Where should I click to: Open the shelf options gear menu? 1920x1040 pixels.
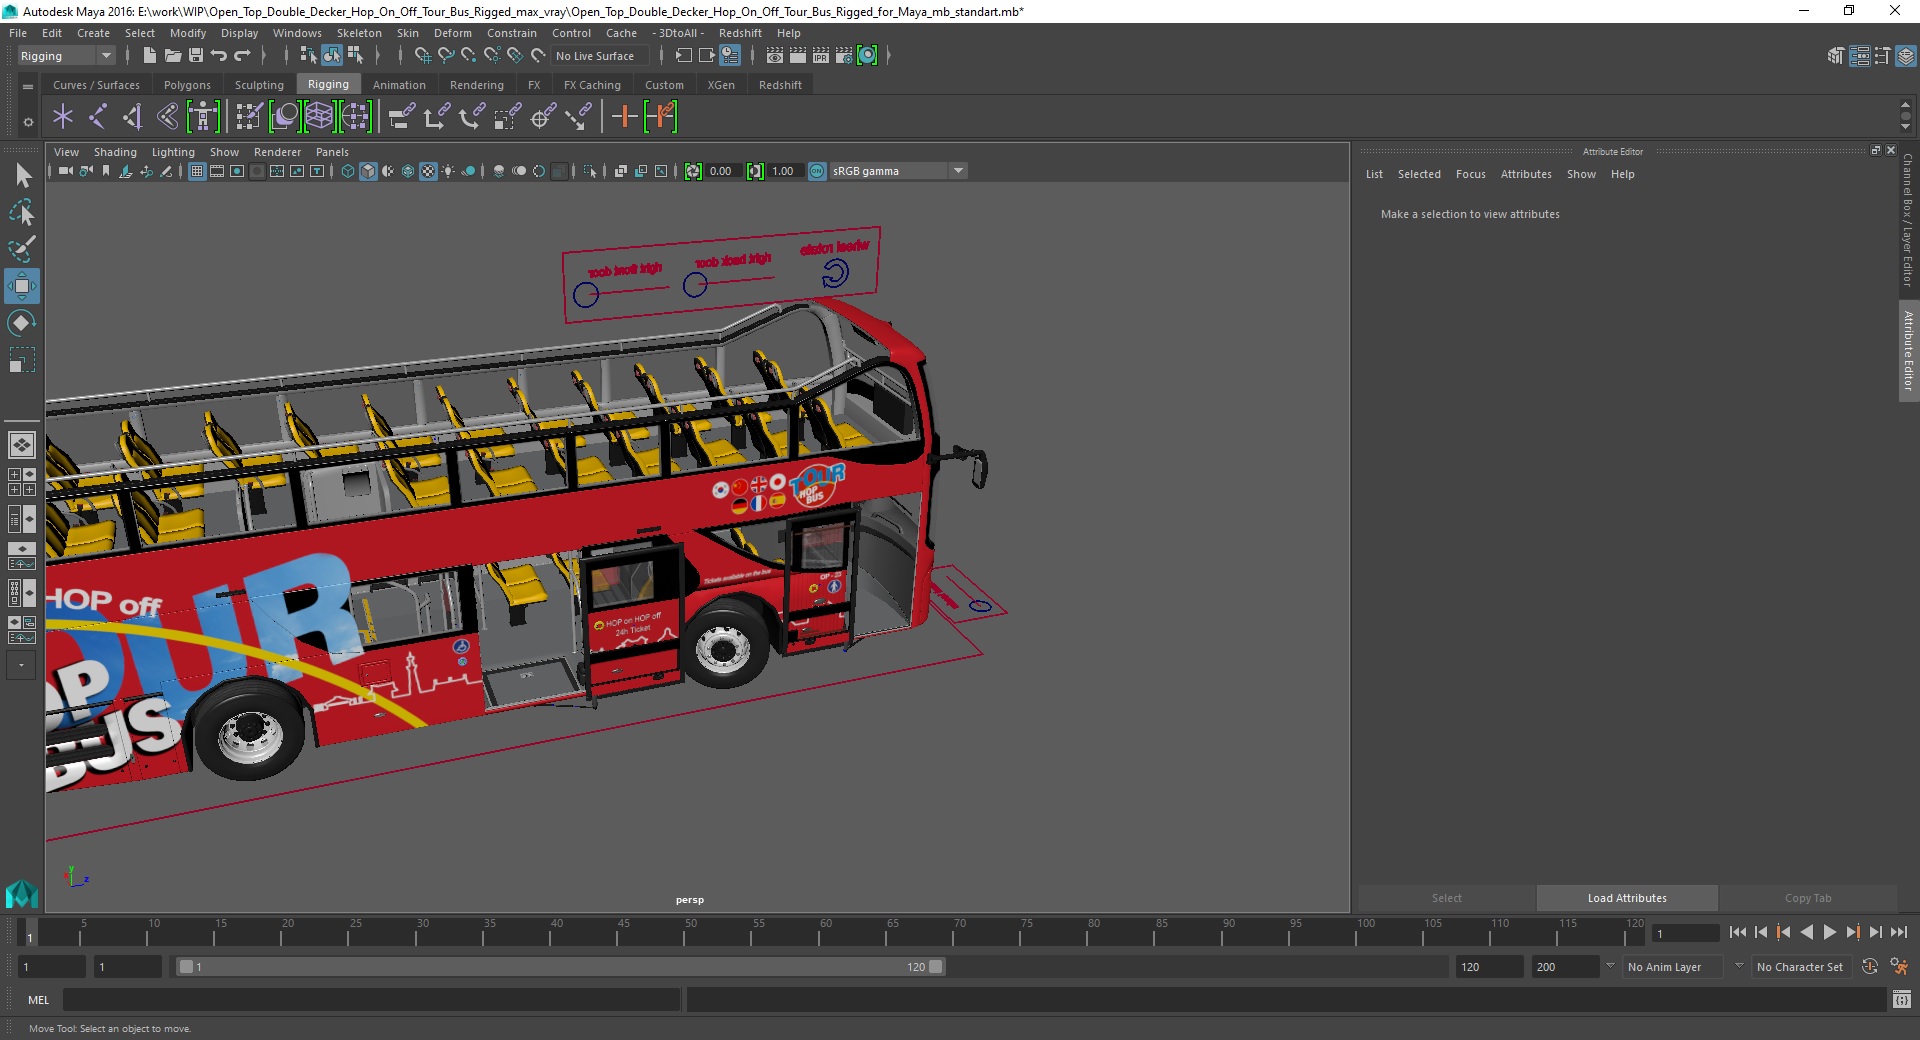tap(28, 122)
